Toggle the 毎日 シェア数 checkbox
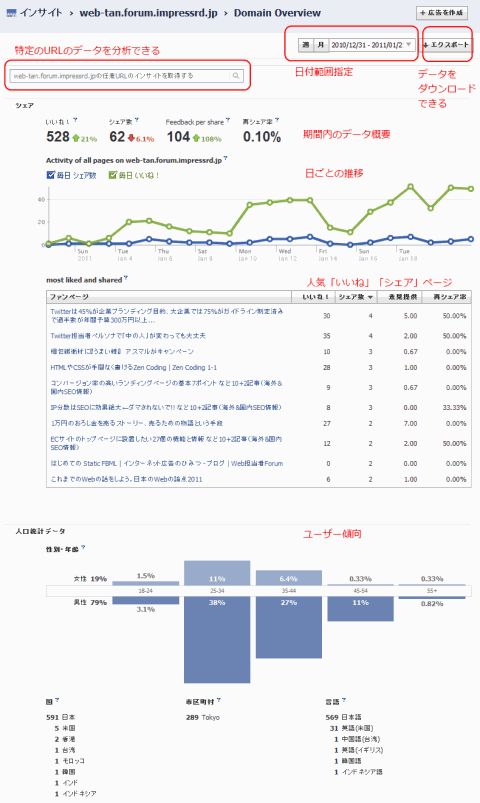Viewport: 480px width, 803px height. [x=51, y=175]
